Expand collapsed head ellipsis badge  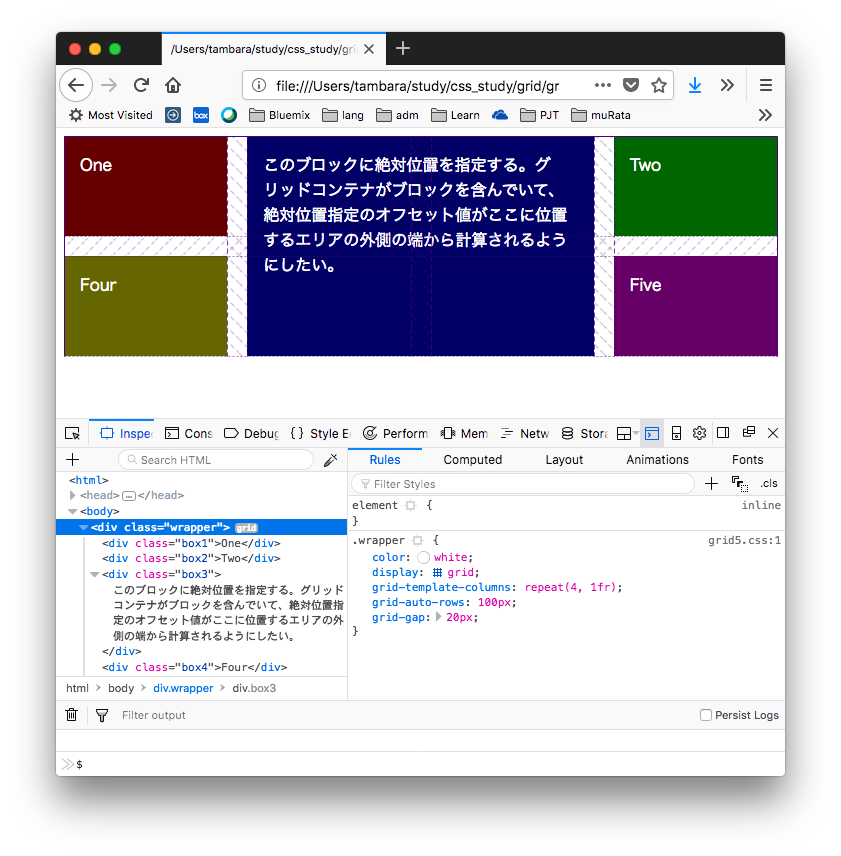129,496
